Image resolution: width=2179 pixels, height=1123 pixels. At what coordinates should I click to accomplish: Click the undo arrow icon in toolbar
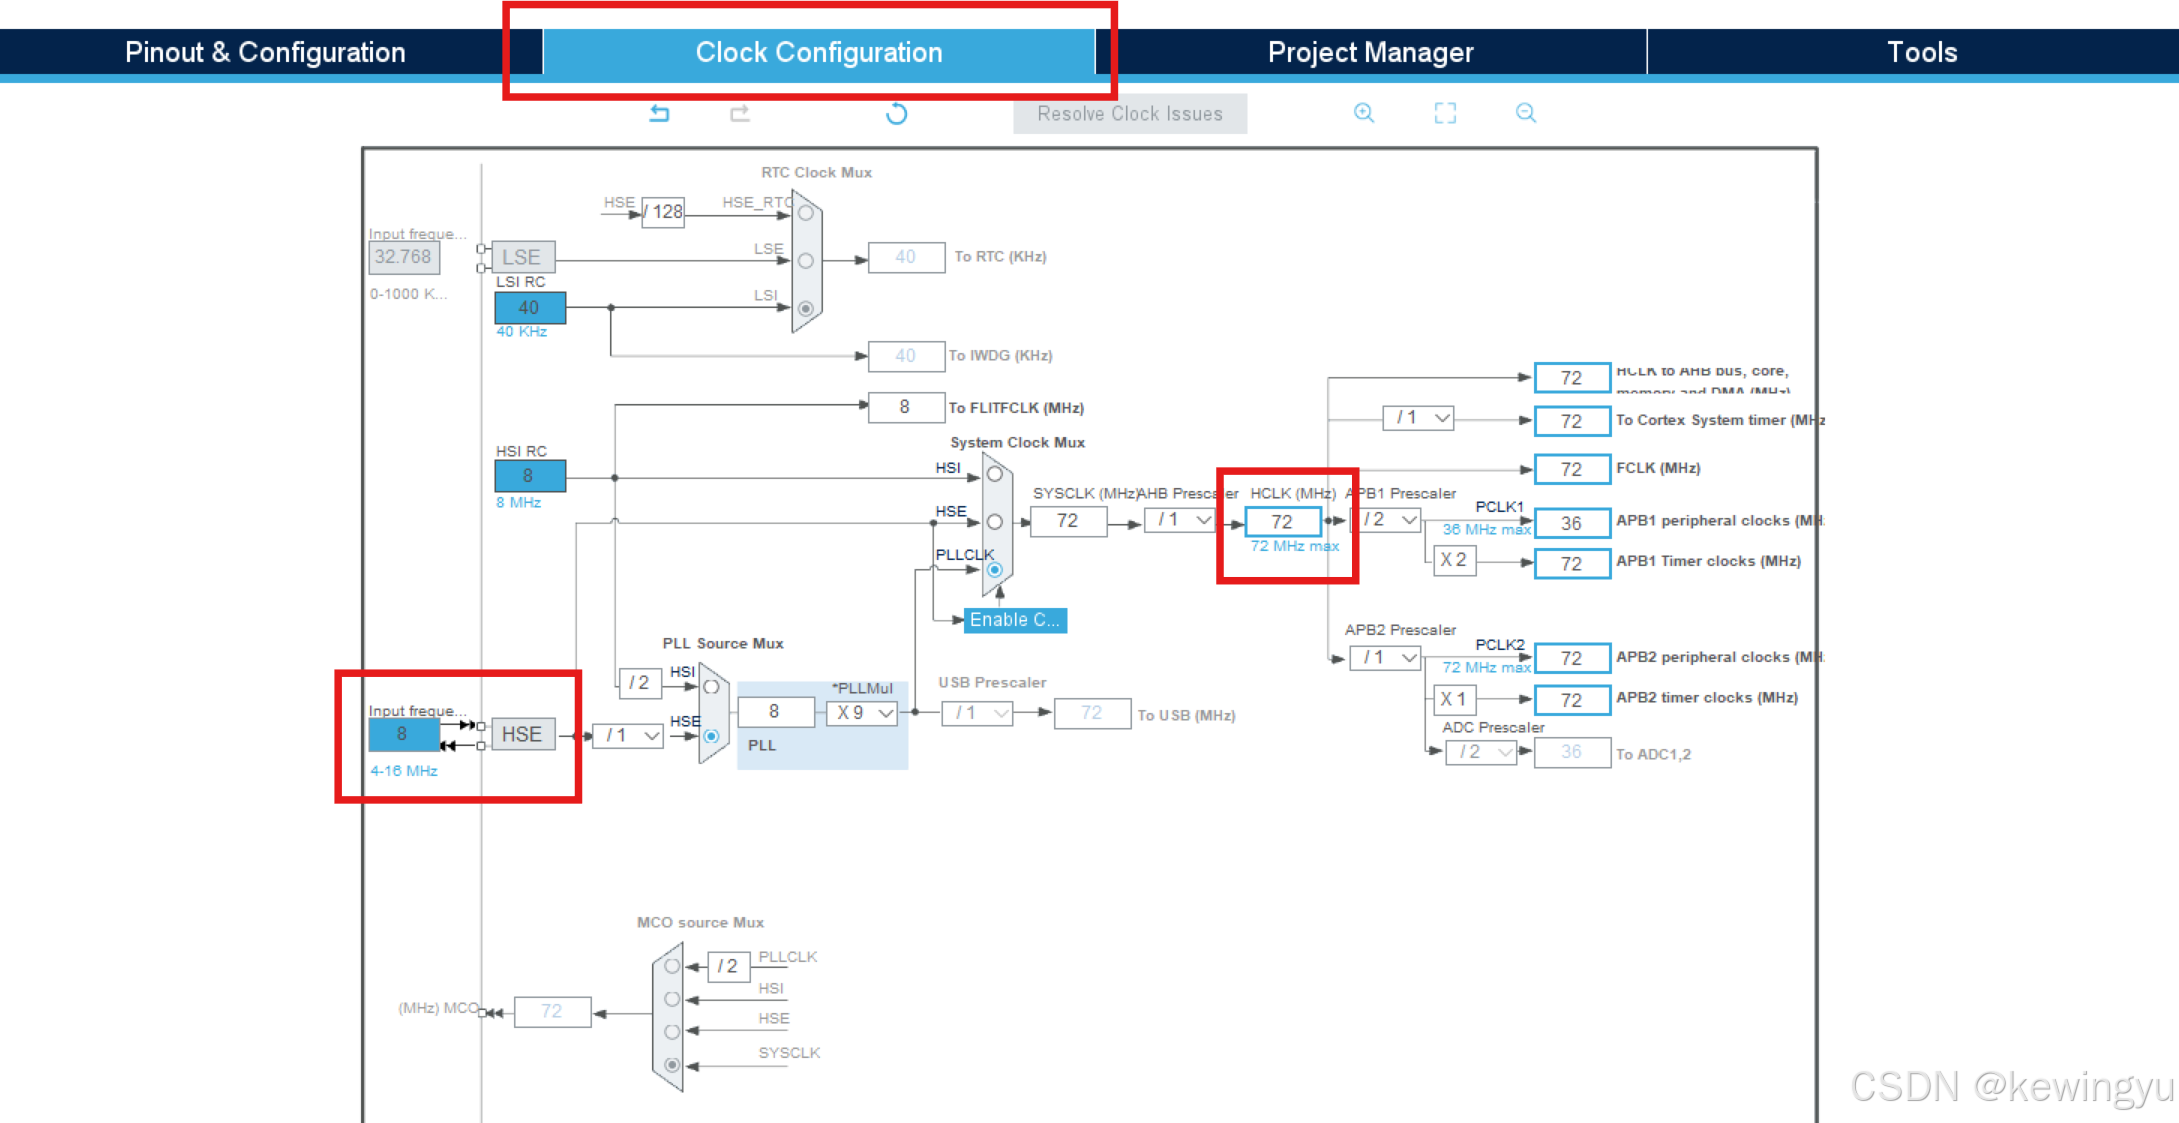(659, 114)
